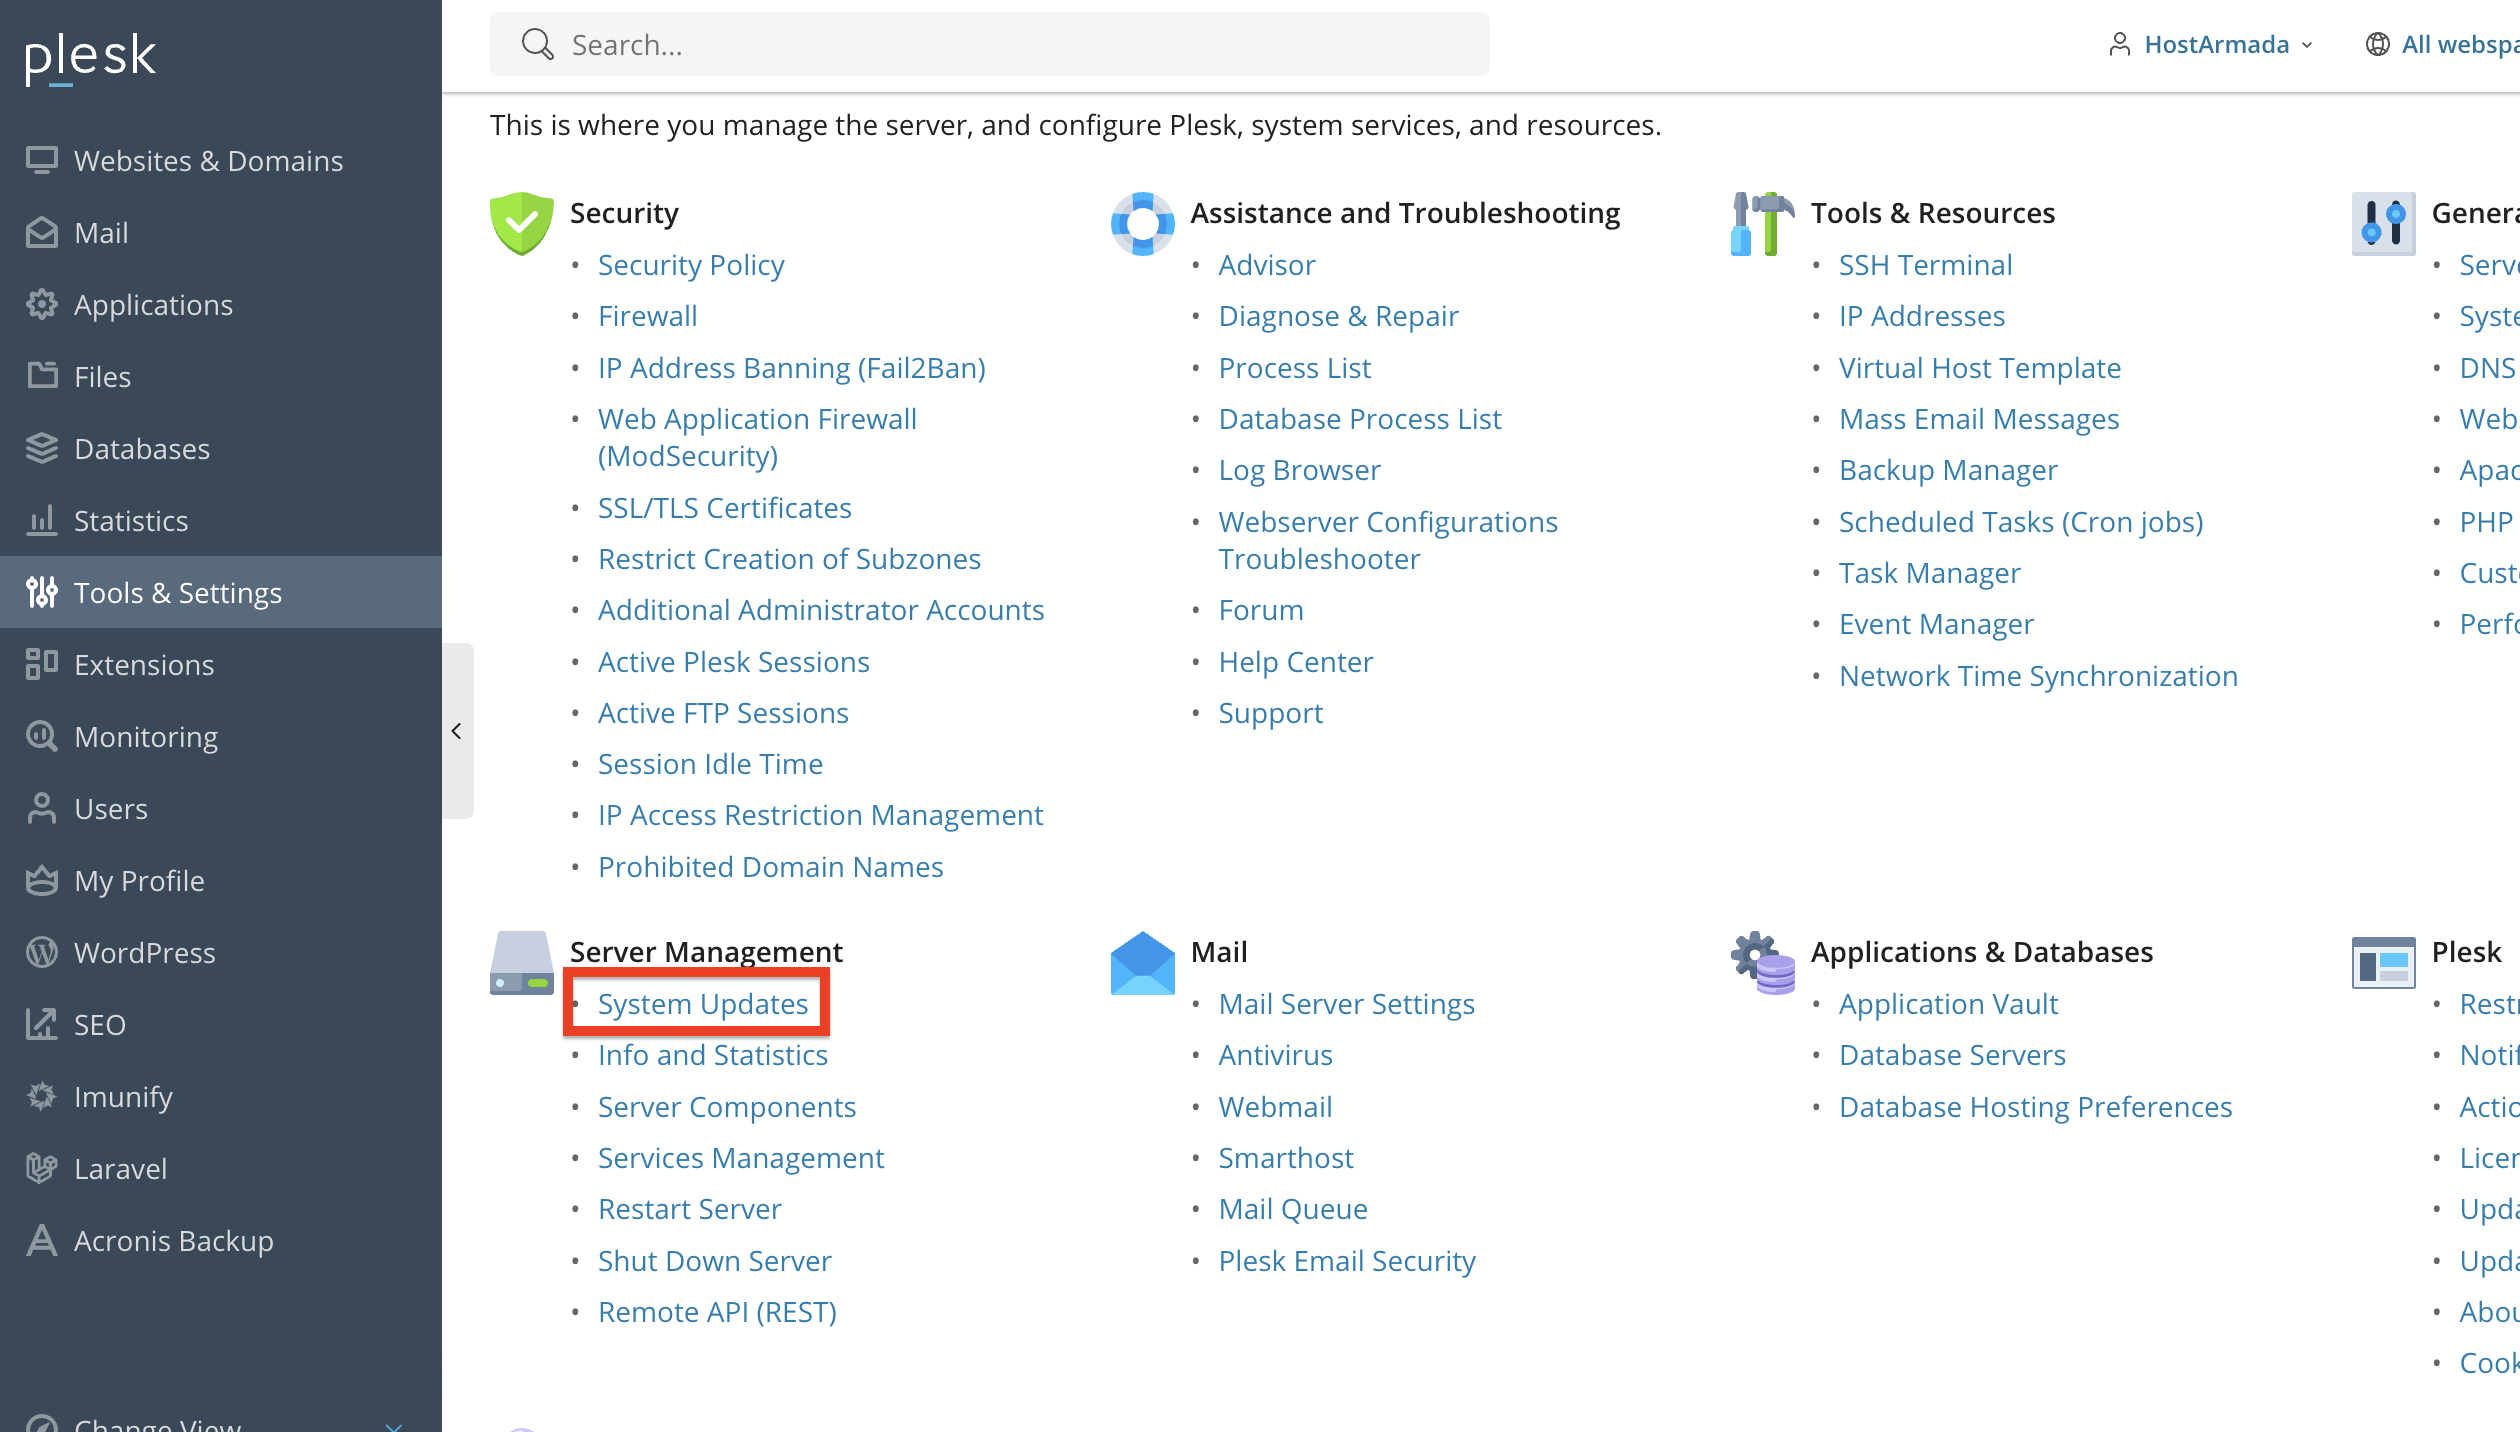This screenshot has width=2520, height=1432.
Task: Click the WordPress logo icon in sidebar
Action: [x=42, y=952]
